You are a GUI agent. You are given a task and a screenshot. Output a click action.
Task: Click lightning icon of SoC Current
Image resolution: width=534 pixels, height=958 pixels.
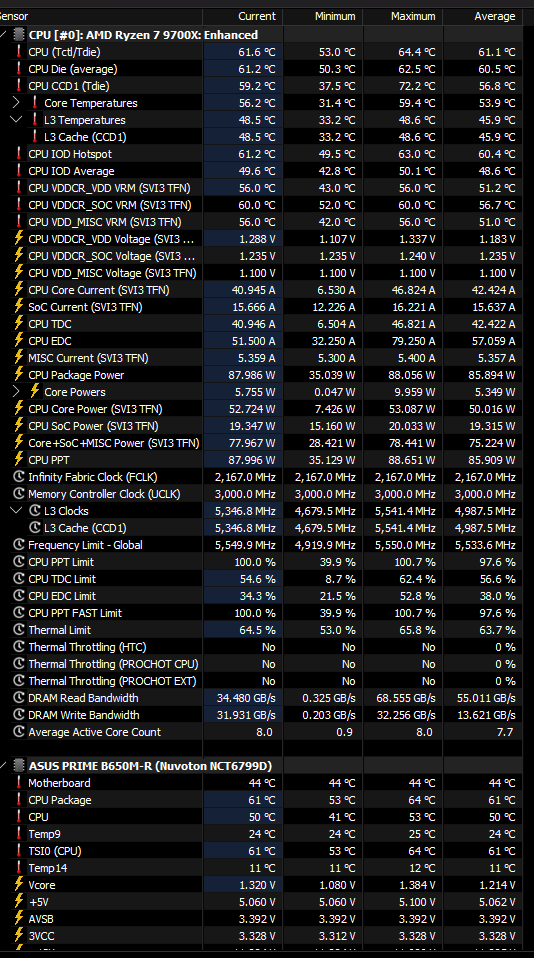point(19,307)
